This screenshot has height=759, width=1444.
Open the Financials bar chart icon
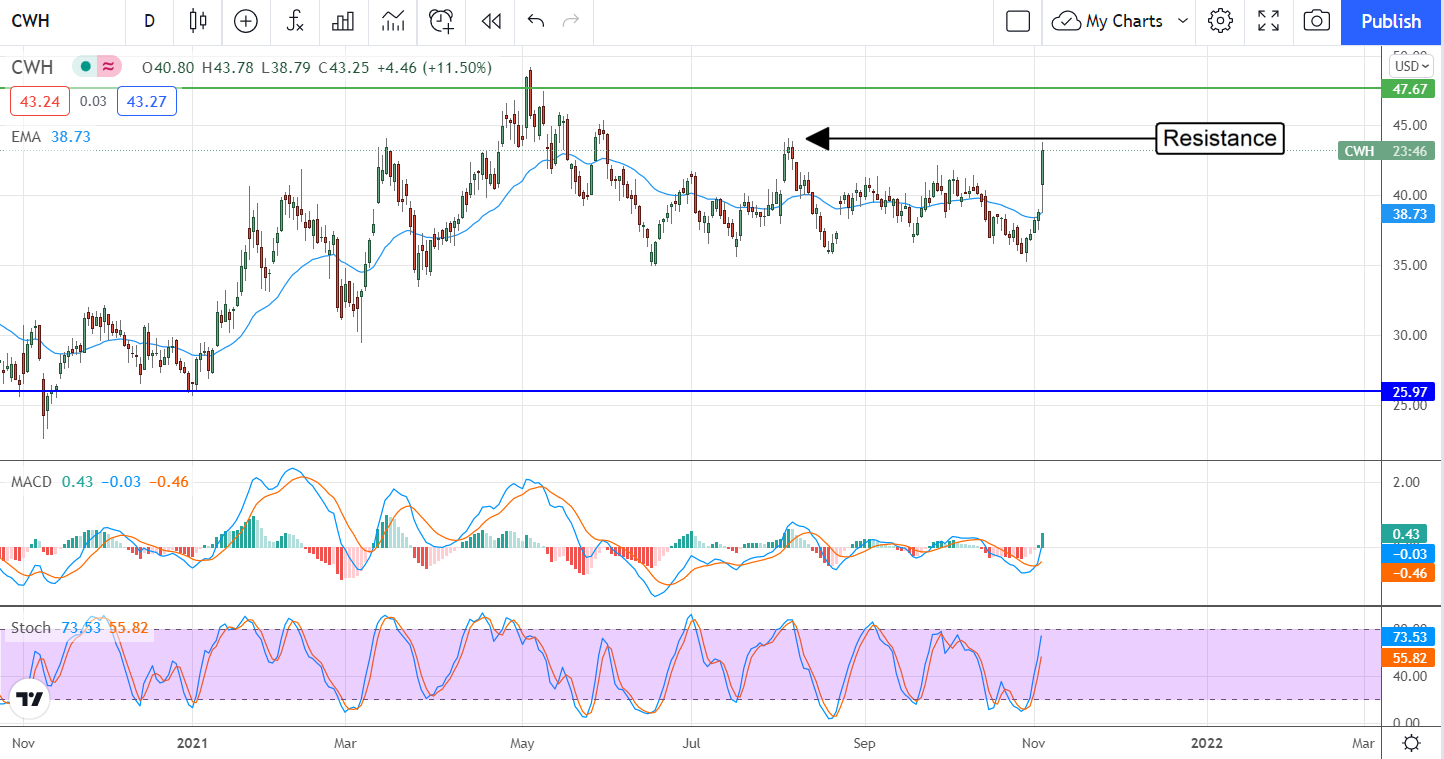pos(344,21)
